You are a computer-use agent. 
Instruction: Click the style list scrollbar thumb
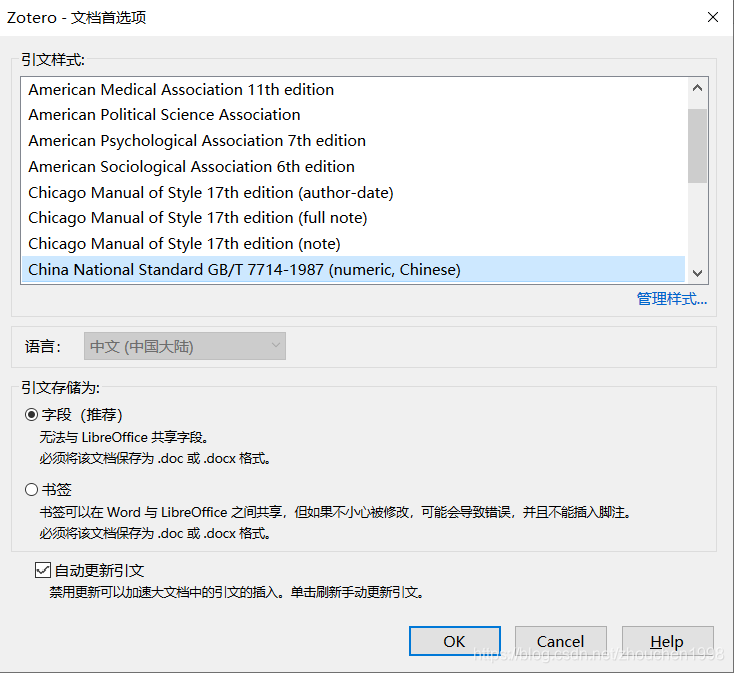[x=697, y=146]
